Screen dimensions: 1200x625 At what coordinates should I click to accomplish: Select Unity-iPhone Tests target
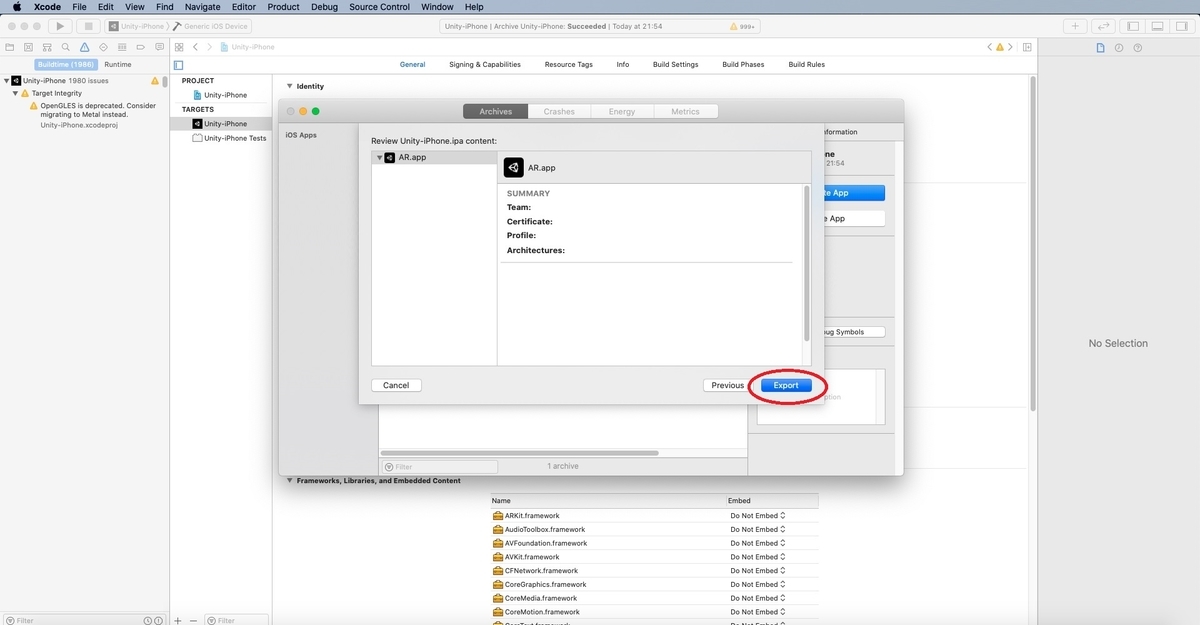click(228, 138)
